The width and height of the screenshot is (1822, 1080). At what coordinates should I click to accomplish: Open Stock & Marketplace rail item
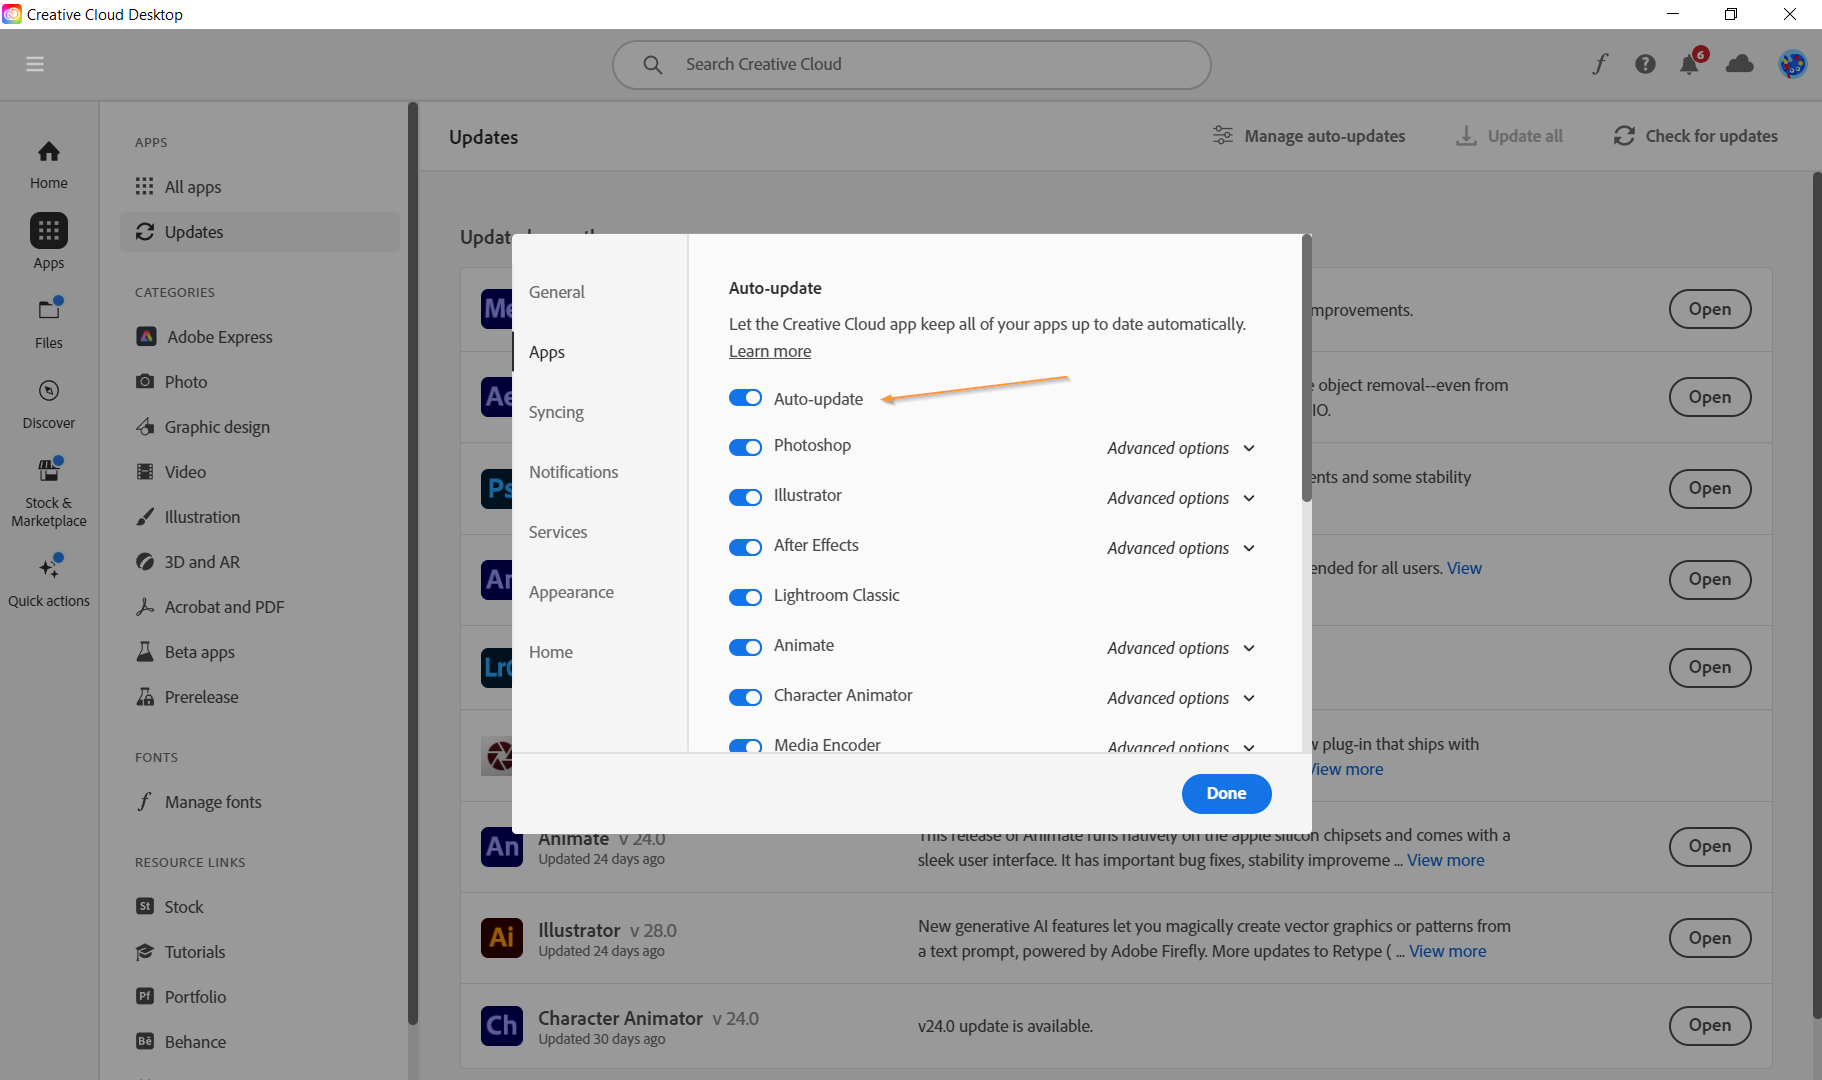point(49,492)
